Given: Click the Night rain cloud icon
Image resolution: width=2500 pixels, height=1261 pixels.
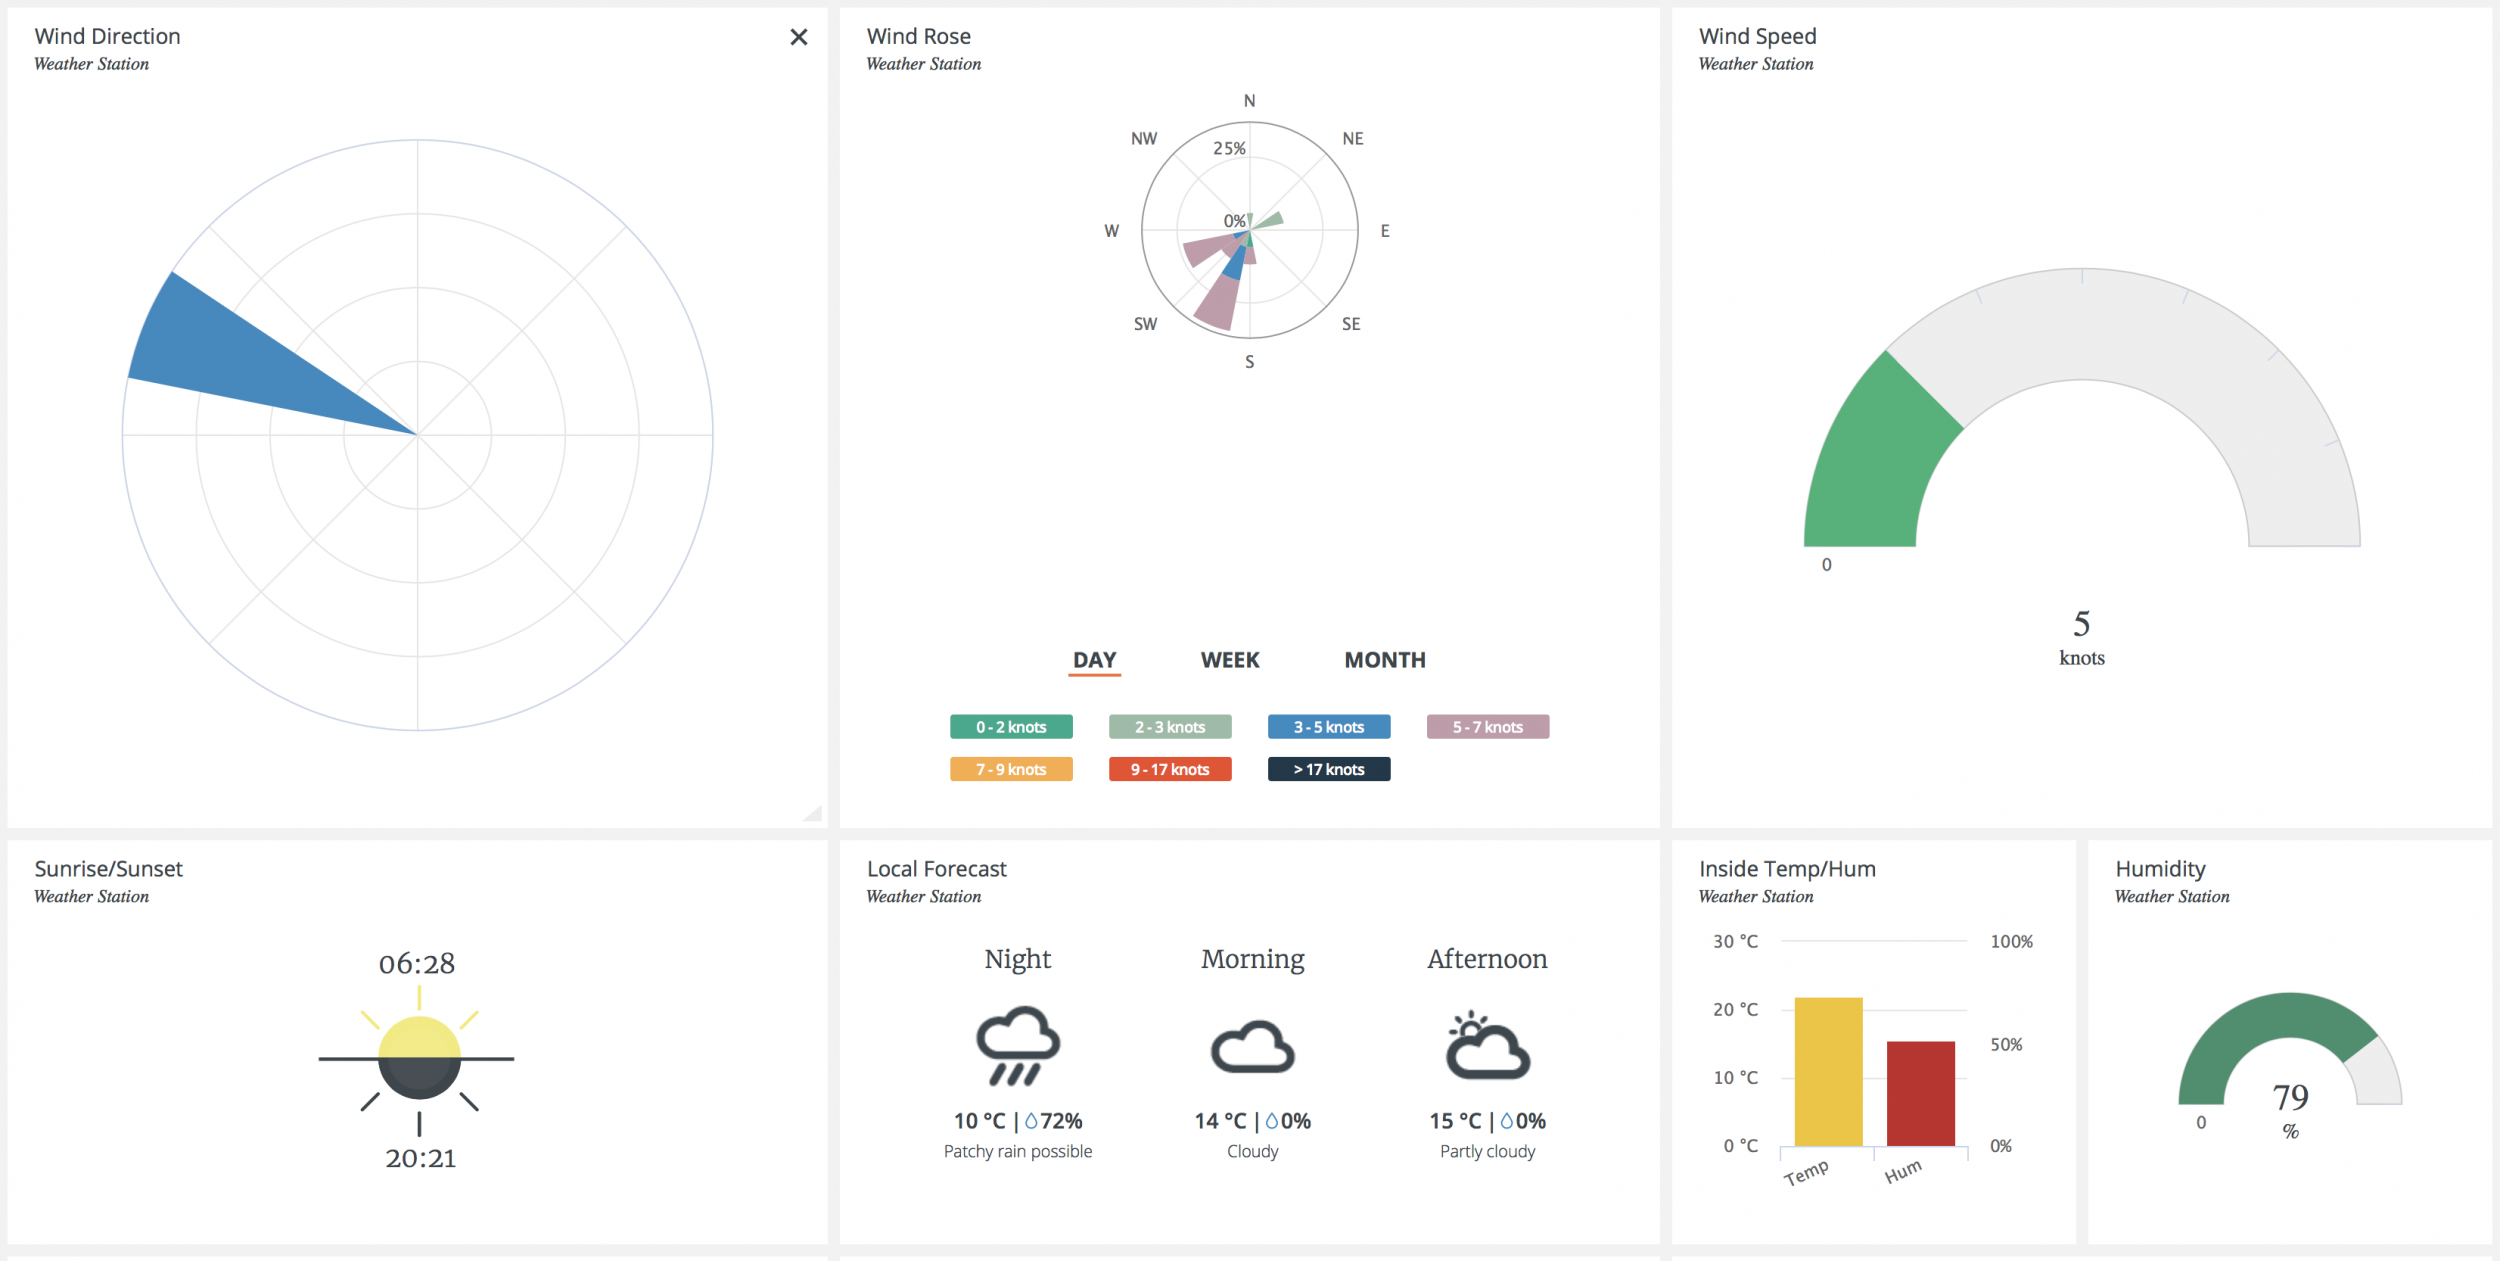Looking at the screenshot, I should coord(1017,1046).
